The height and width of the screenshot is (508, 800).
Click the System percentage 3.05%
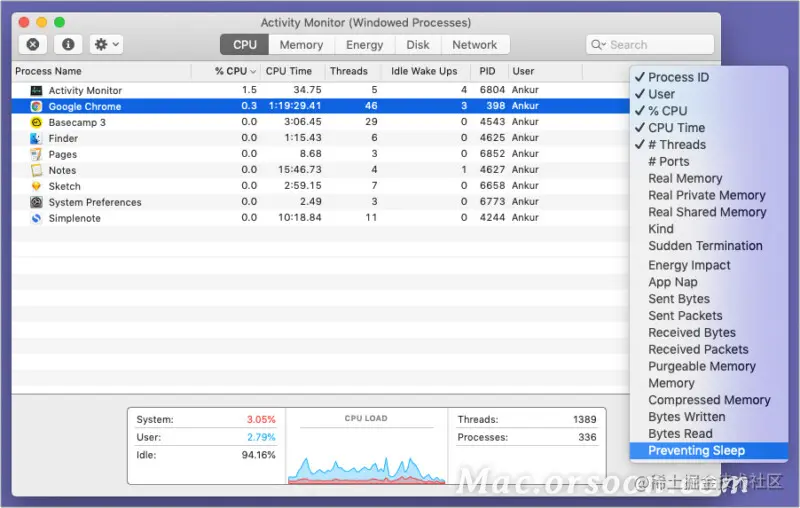[x=261, y=419]
